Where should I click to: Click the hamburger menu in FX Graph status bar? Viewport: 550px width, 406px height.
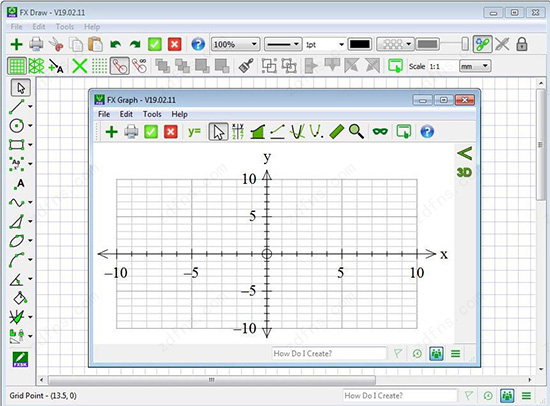[x=455, y=353]
